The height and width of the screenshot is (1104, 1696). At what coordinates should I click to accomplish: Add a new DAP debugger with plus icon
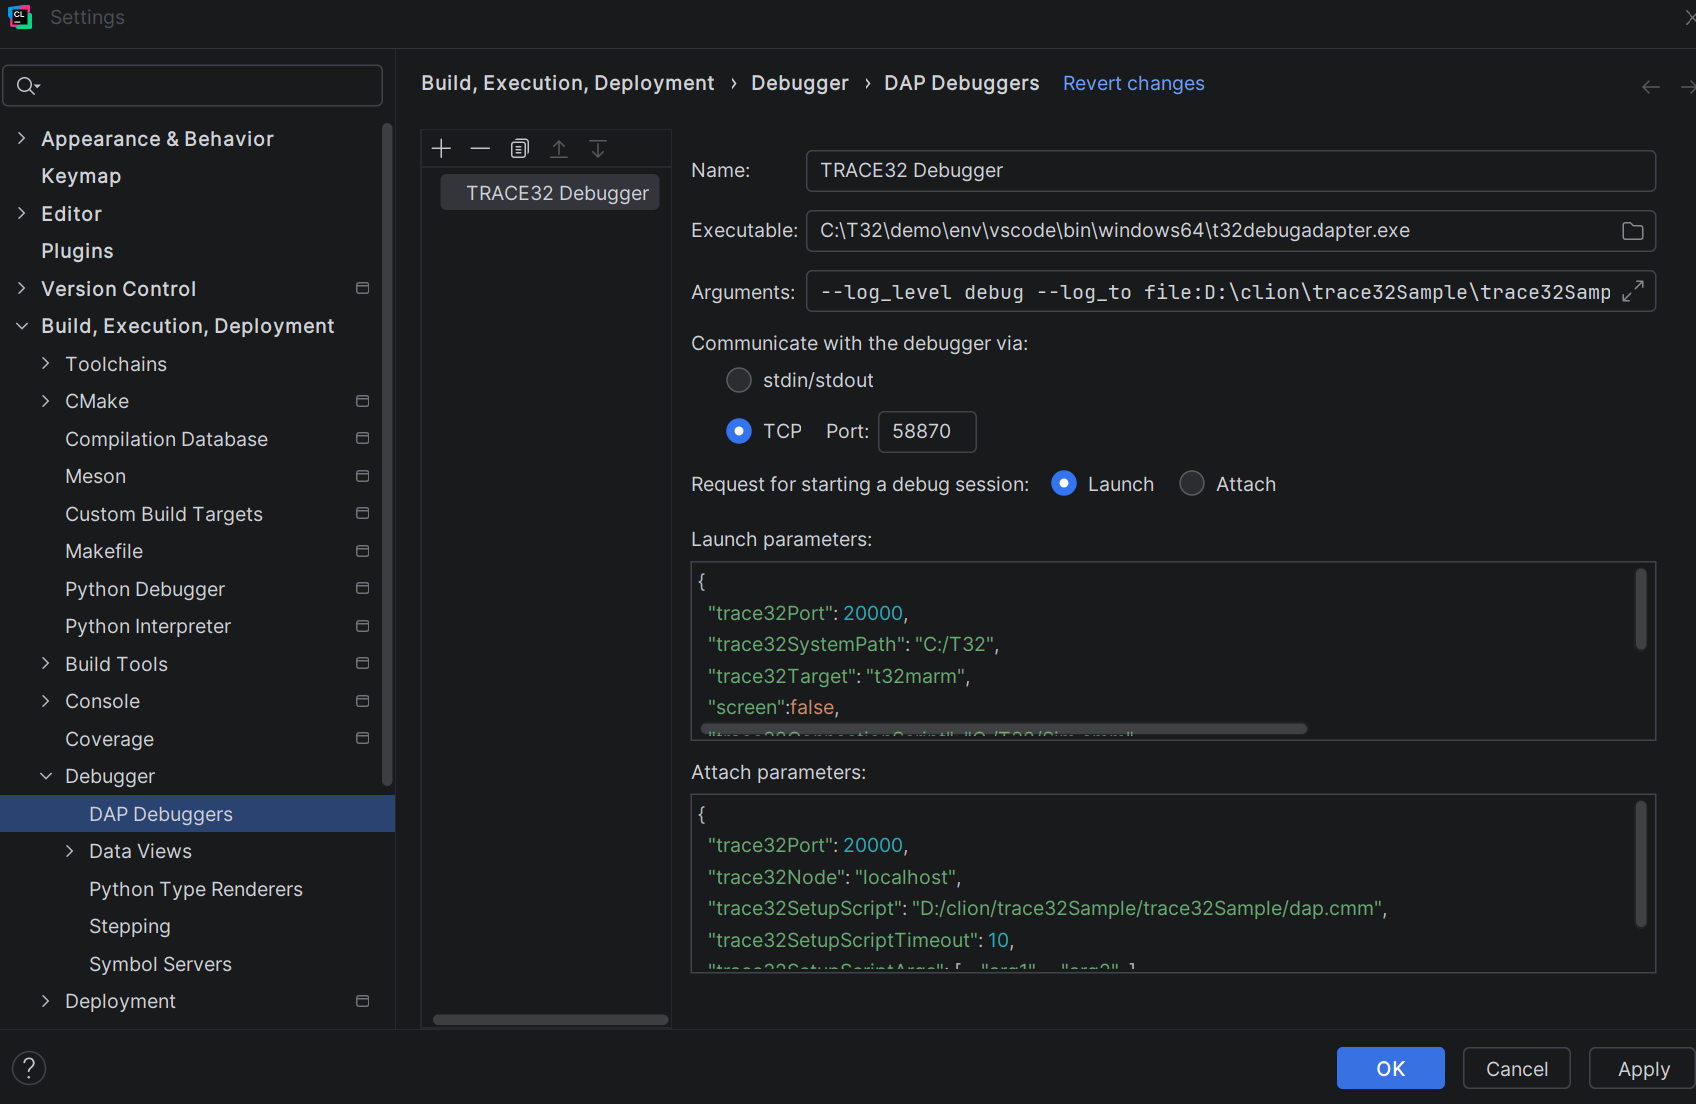point(441,149)
